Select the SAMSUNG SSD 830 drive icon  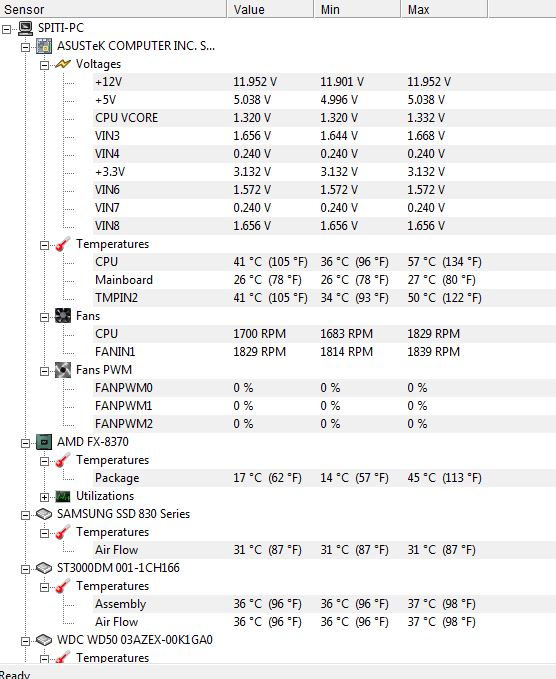(44, 514)
